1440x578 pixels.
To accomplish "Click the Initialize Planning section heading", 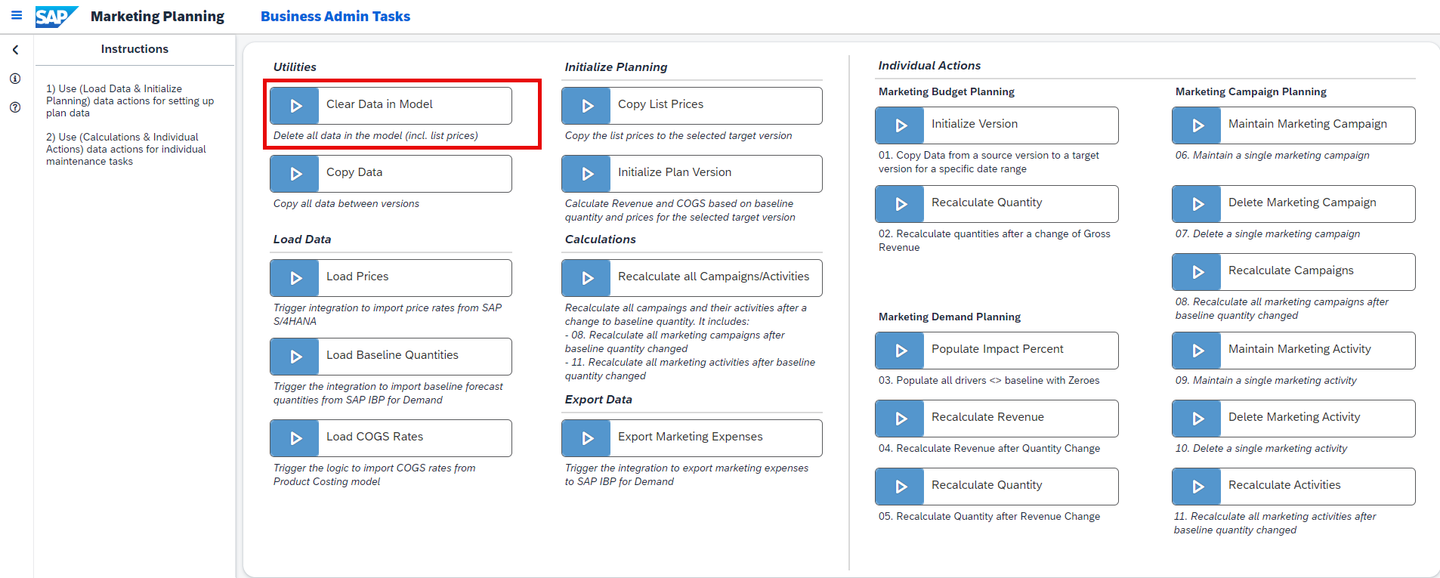I will [616, 67].
